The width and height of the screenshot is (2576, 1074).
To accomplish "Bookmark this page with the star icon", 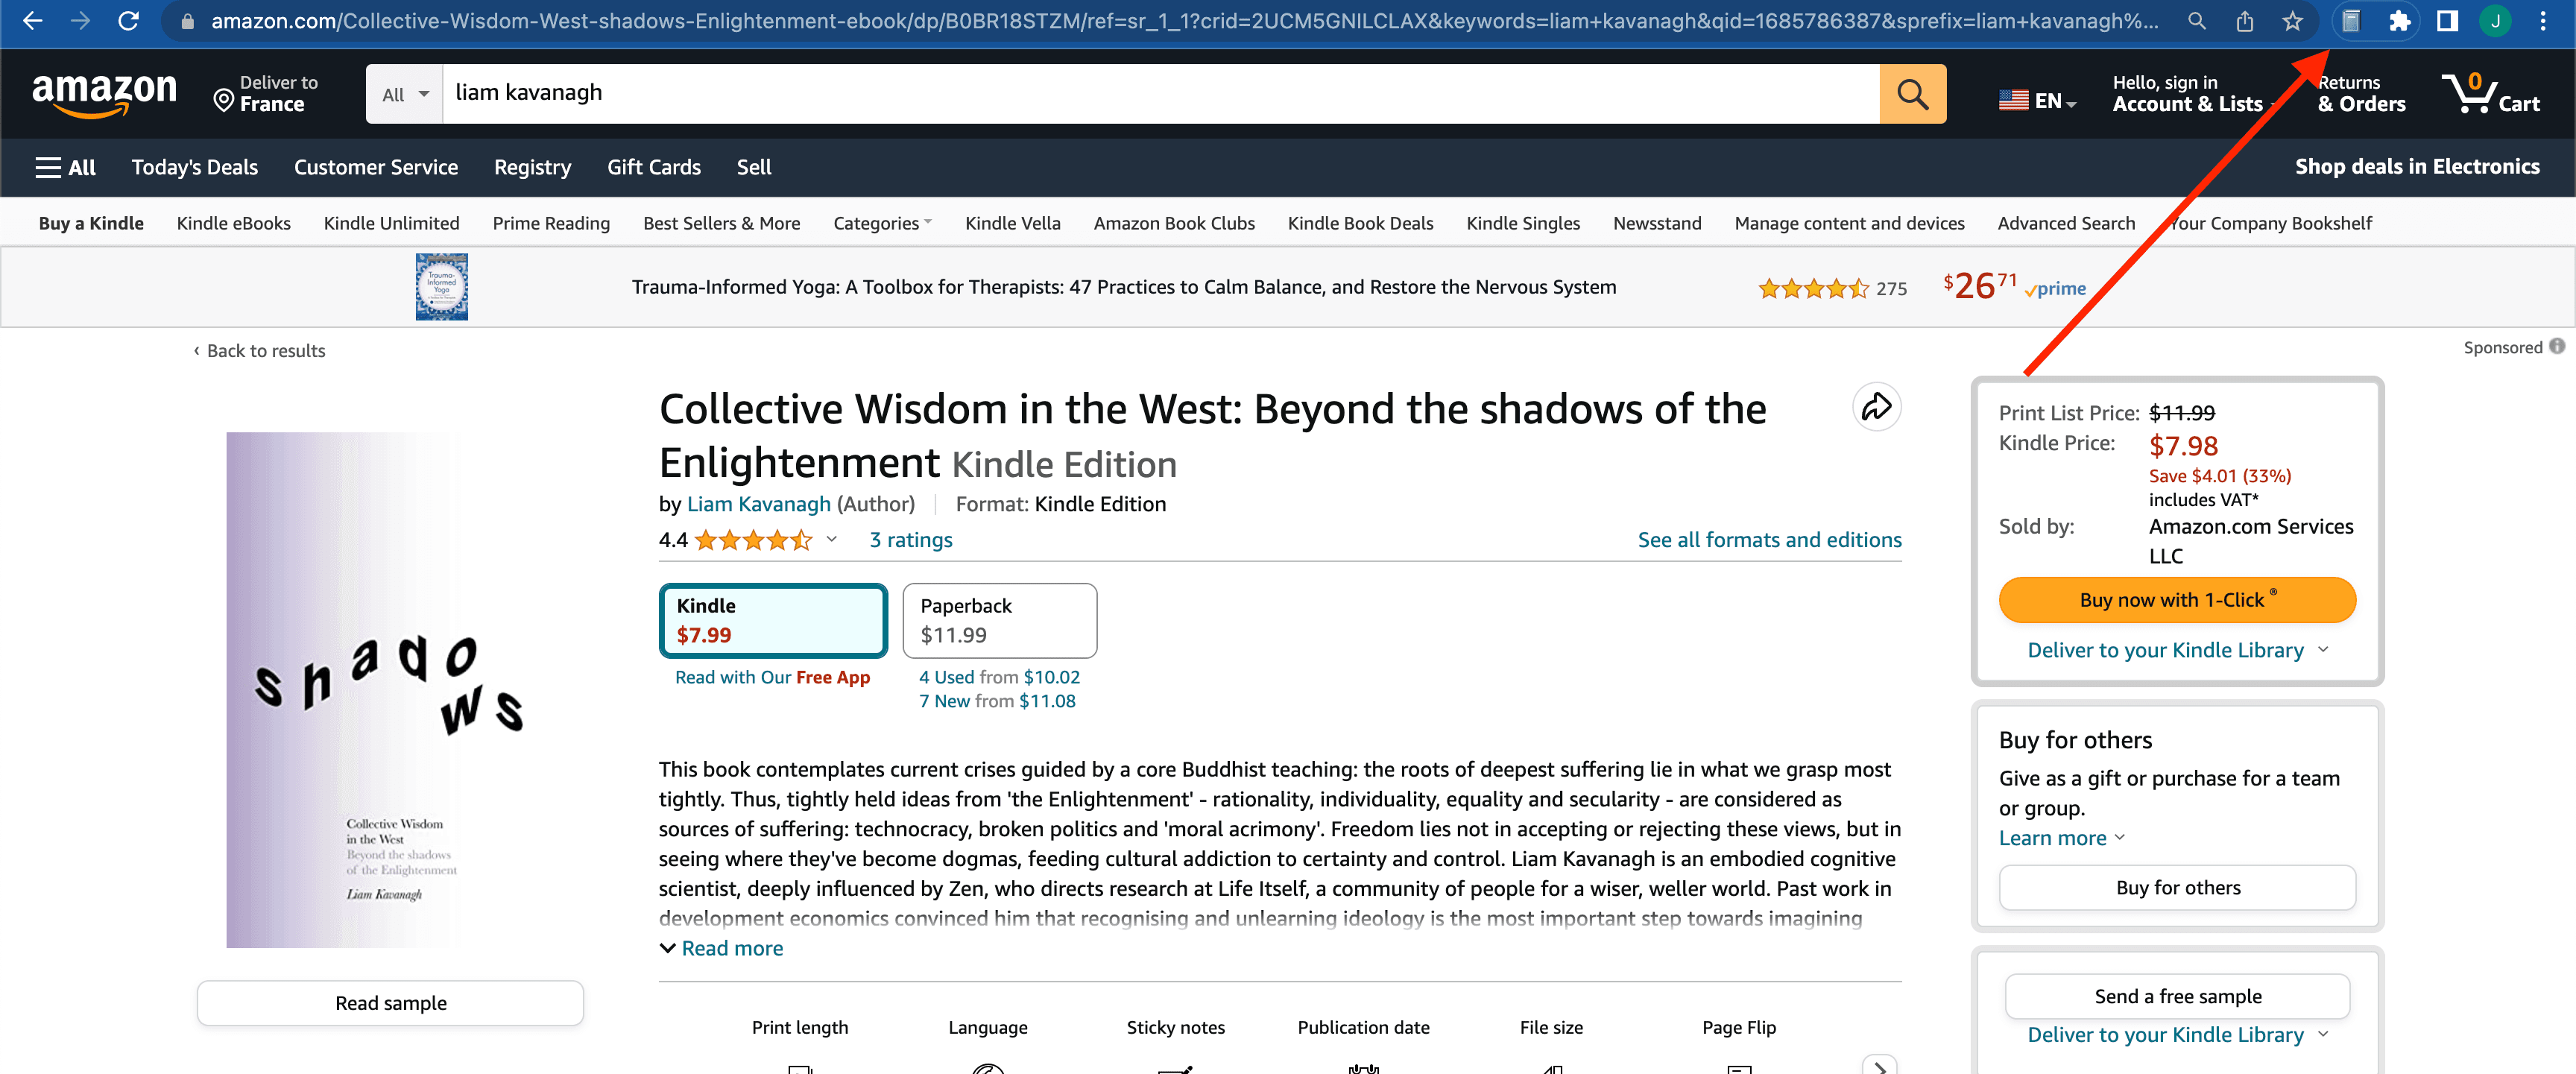I will [2292, 21].
